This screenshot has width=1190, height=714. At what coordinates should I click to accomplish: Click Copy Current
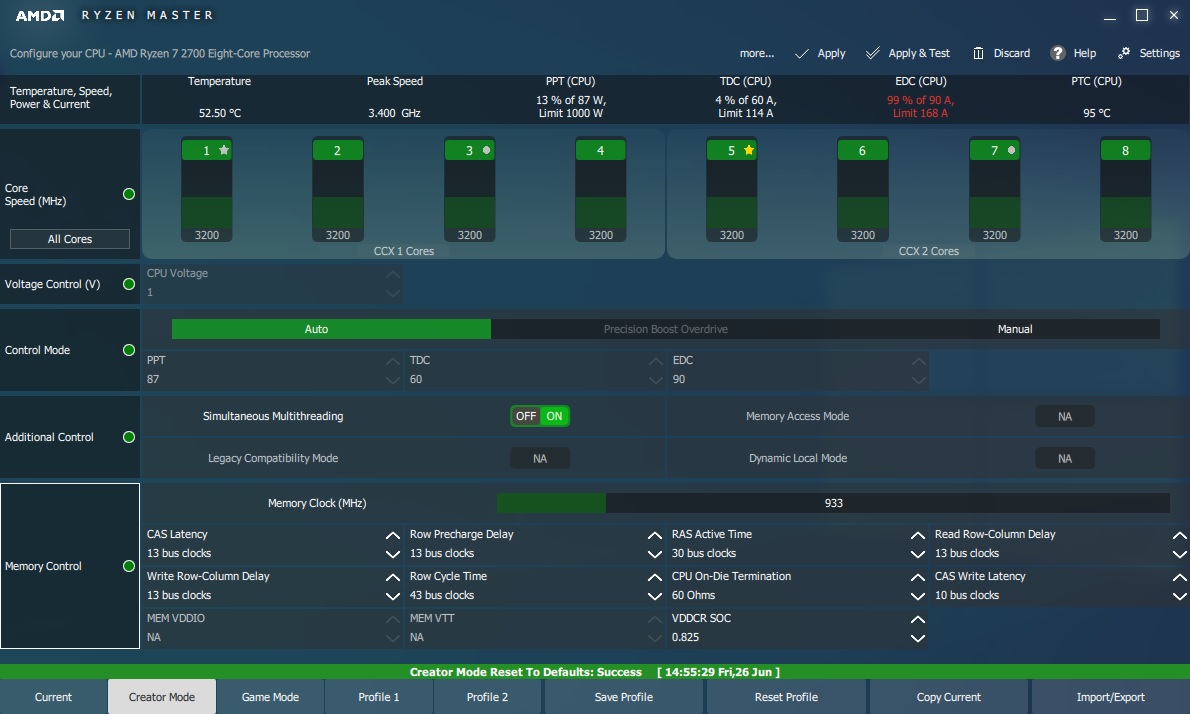point(949,697)
